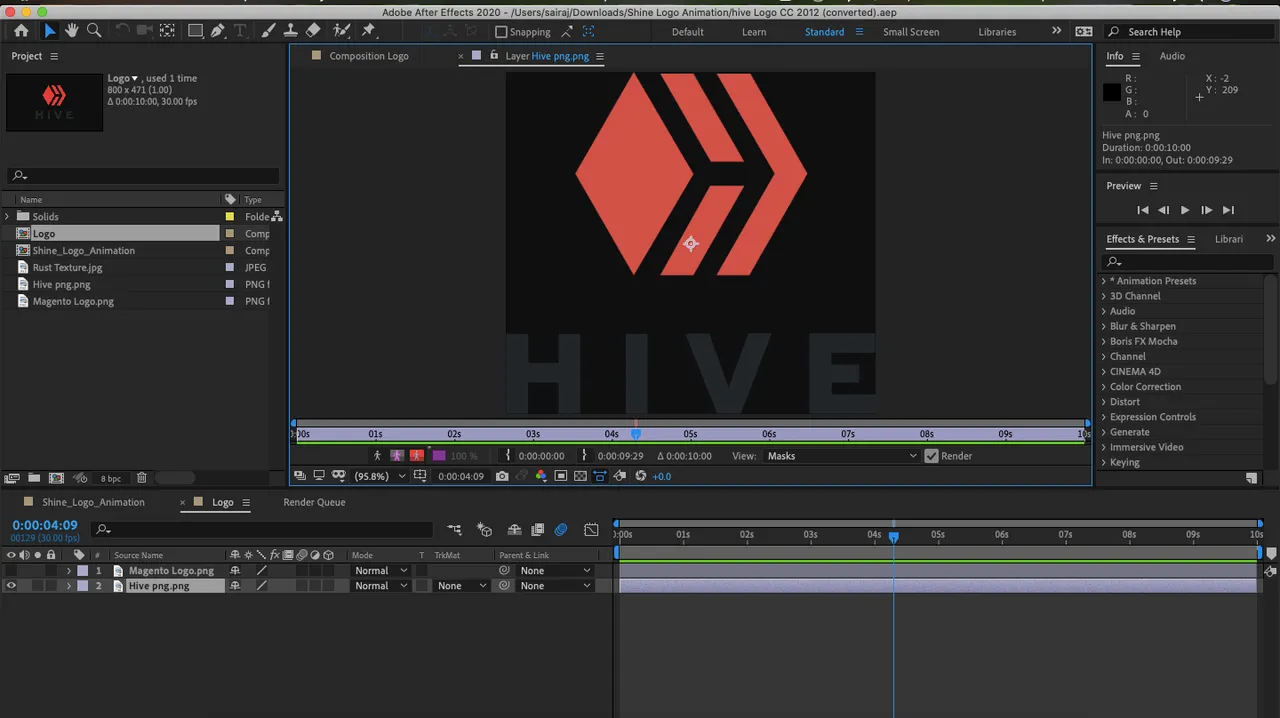Expand the Solids folder in Project panel
Screen dimensions: 1280x718
point(8,217)
